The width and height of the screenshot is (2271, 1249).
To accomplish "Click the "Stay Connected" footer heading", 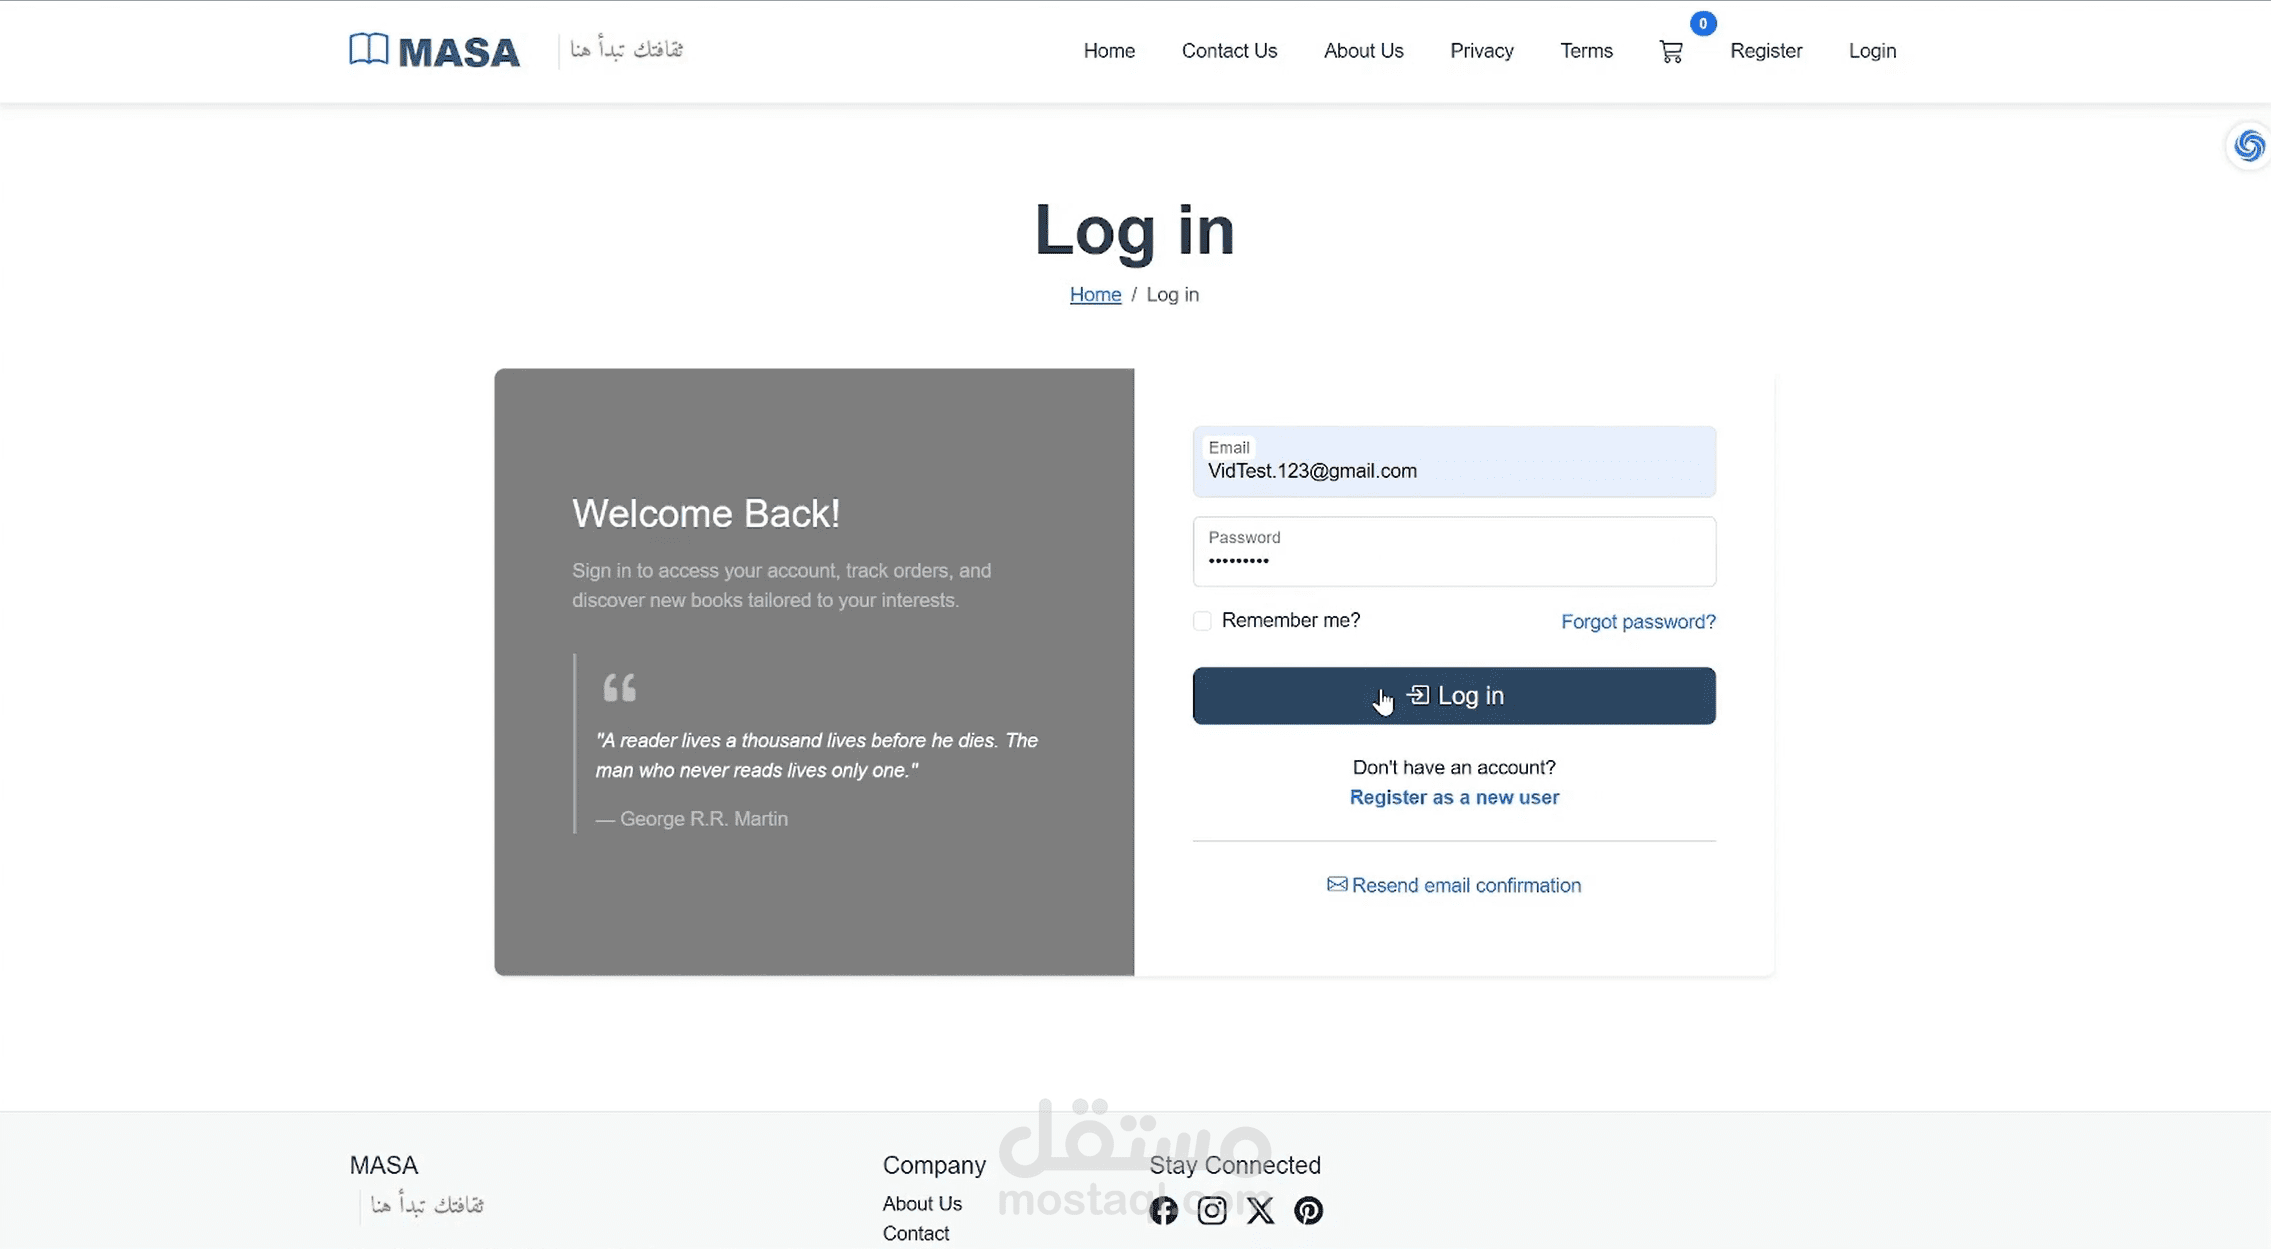I will [1235, 1165].
